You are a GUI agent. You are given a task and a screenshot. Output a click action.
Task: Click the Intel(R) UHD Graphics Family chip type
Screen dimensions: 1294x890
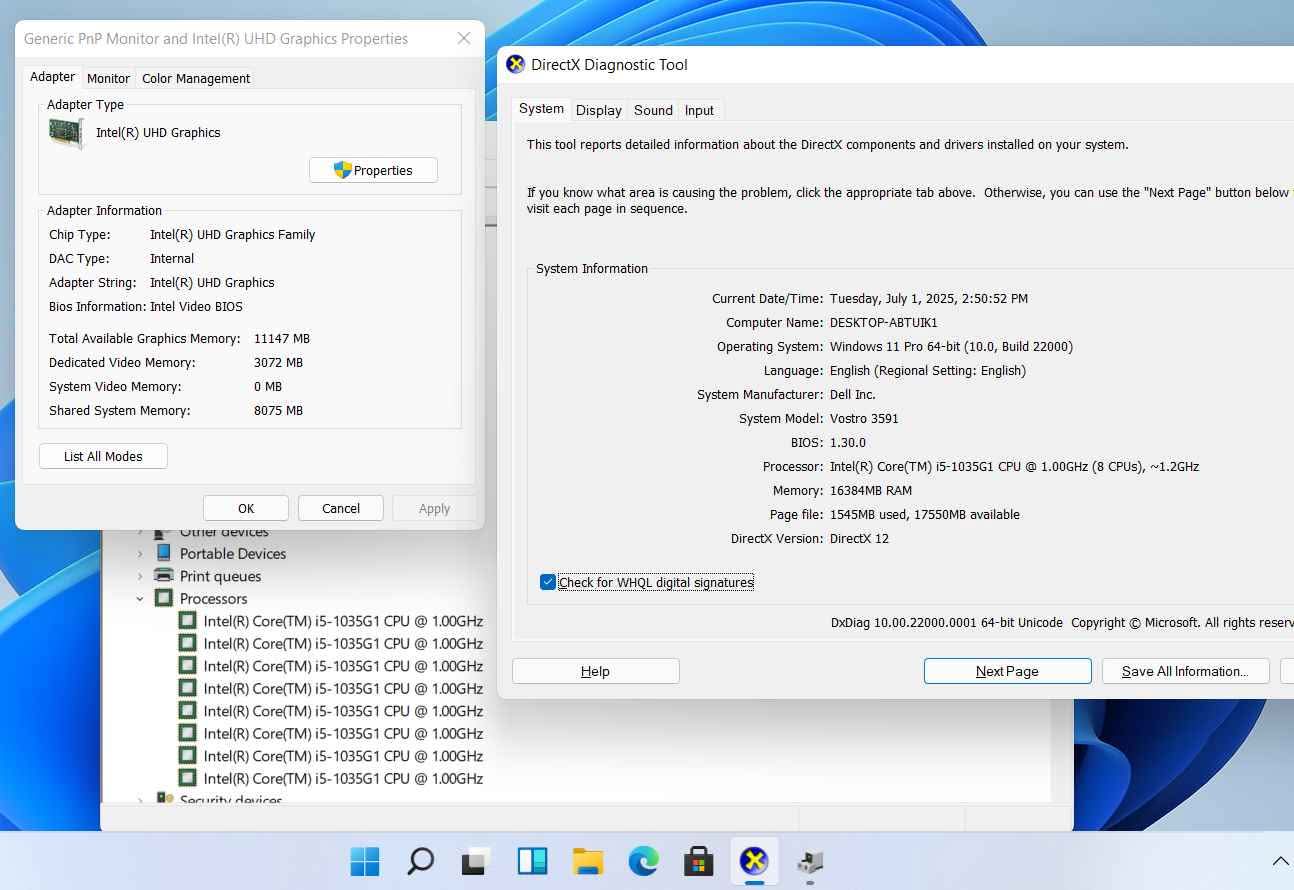click(x=232, y=235)
